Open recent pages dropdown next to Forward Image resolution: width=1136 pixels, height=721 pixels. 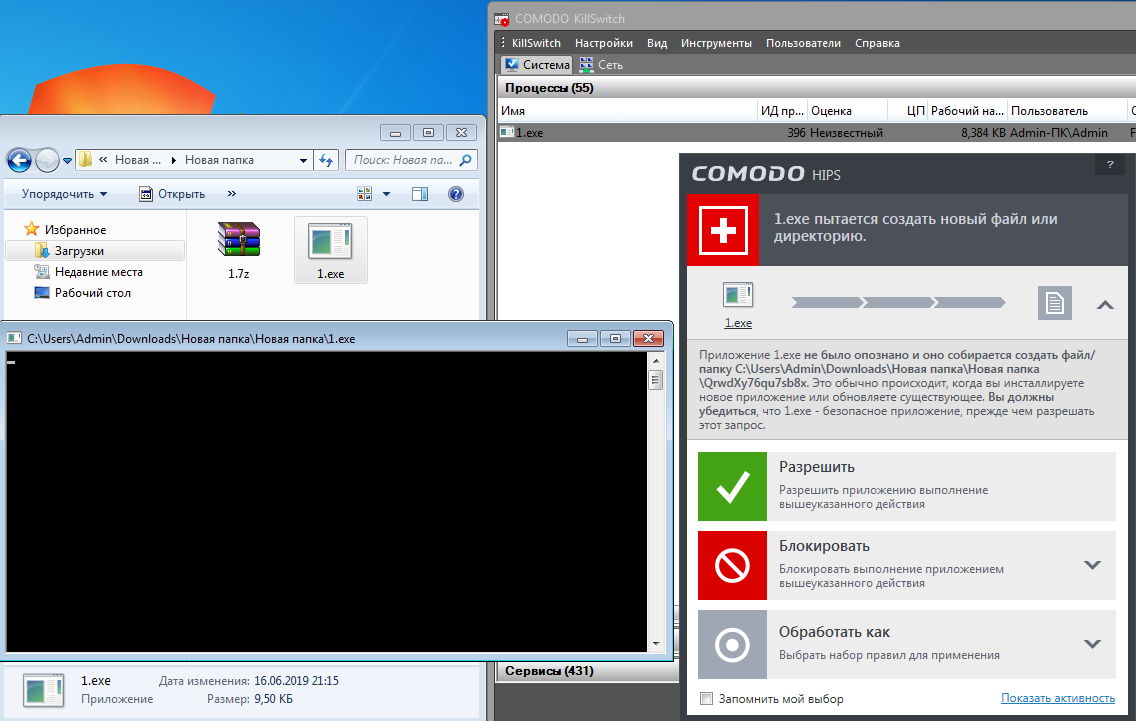(x=67, y=160)
